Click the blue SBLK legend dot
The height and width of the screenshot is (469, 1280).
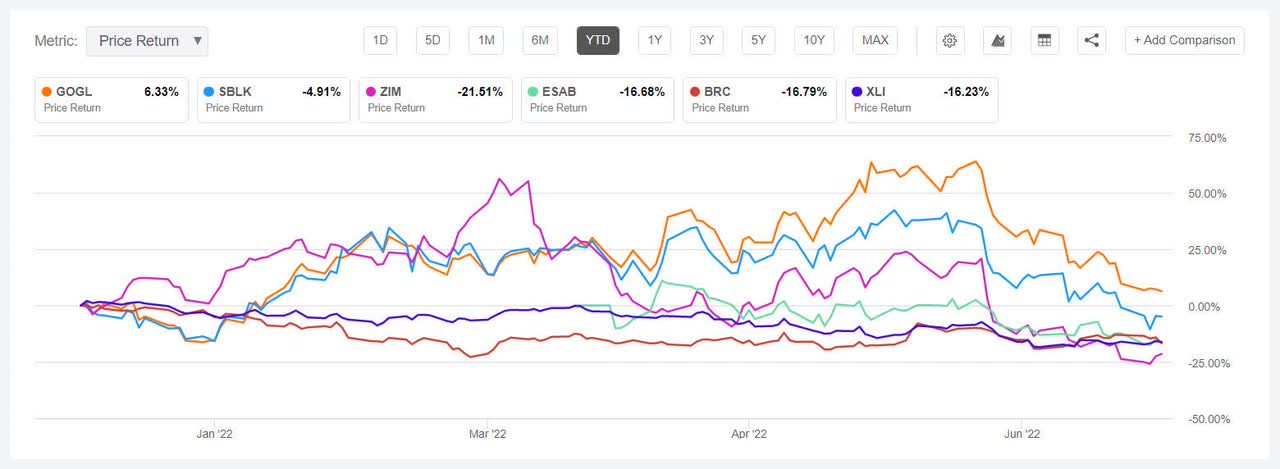(x=209, y=92)
